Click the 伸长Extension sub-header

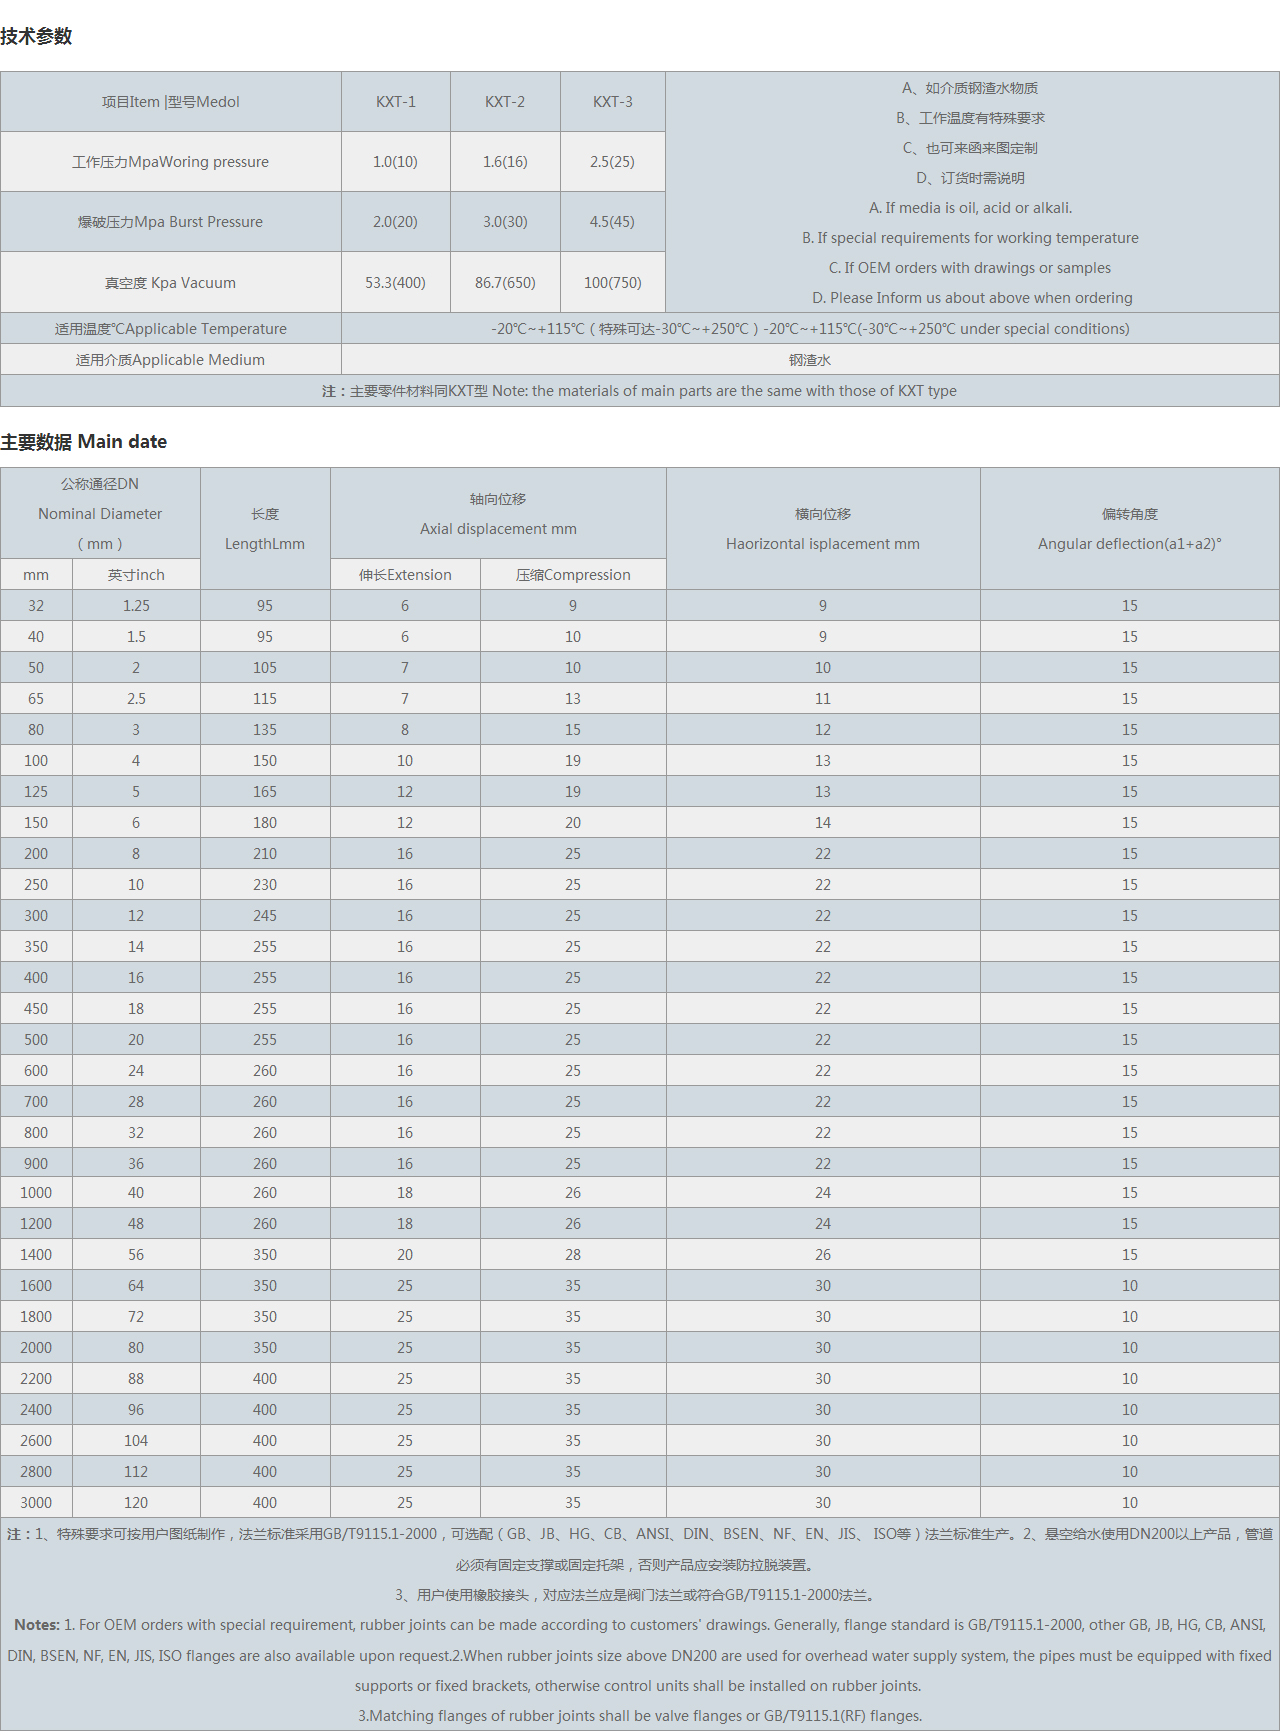click(405, 575)
